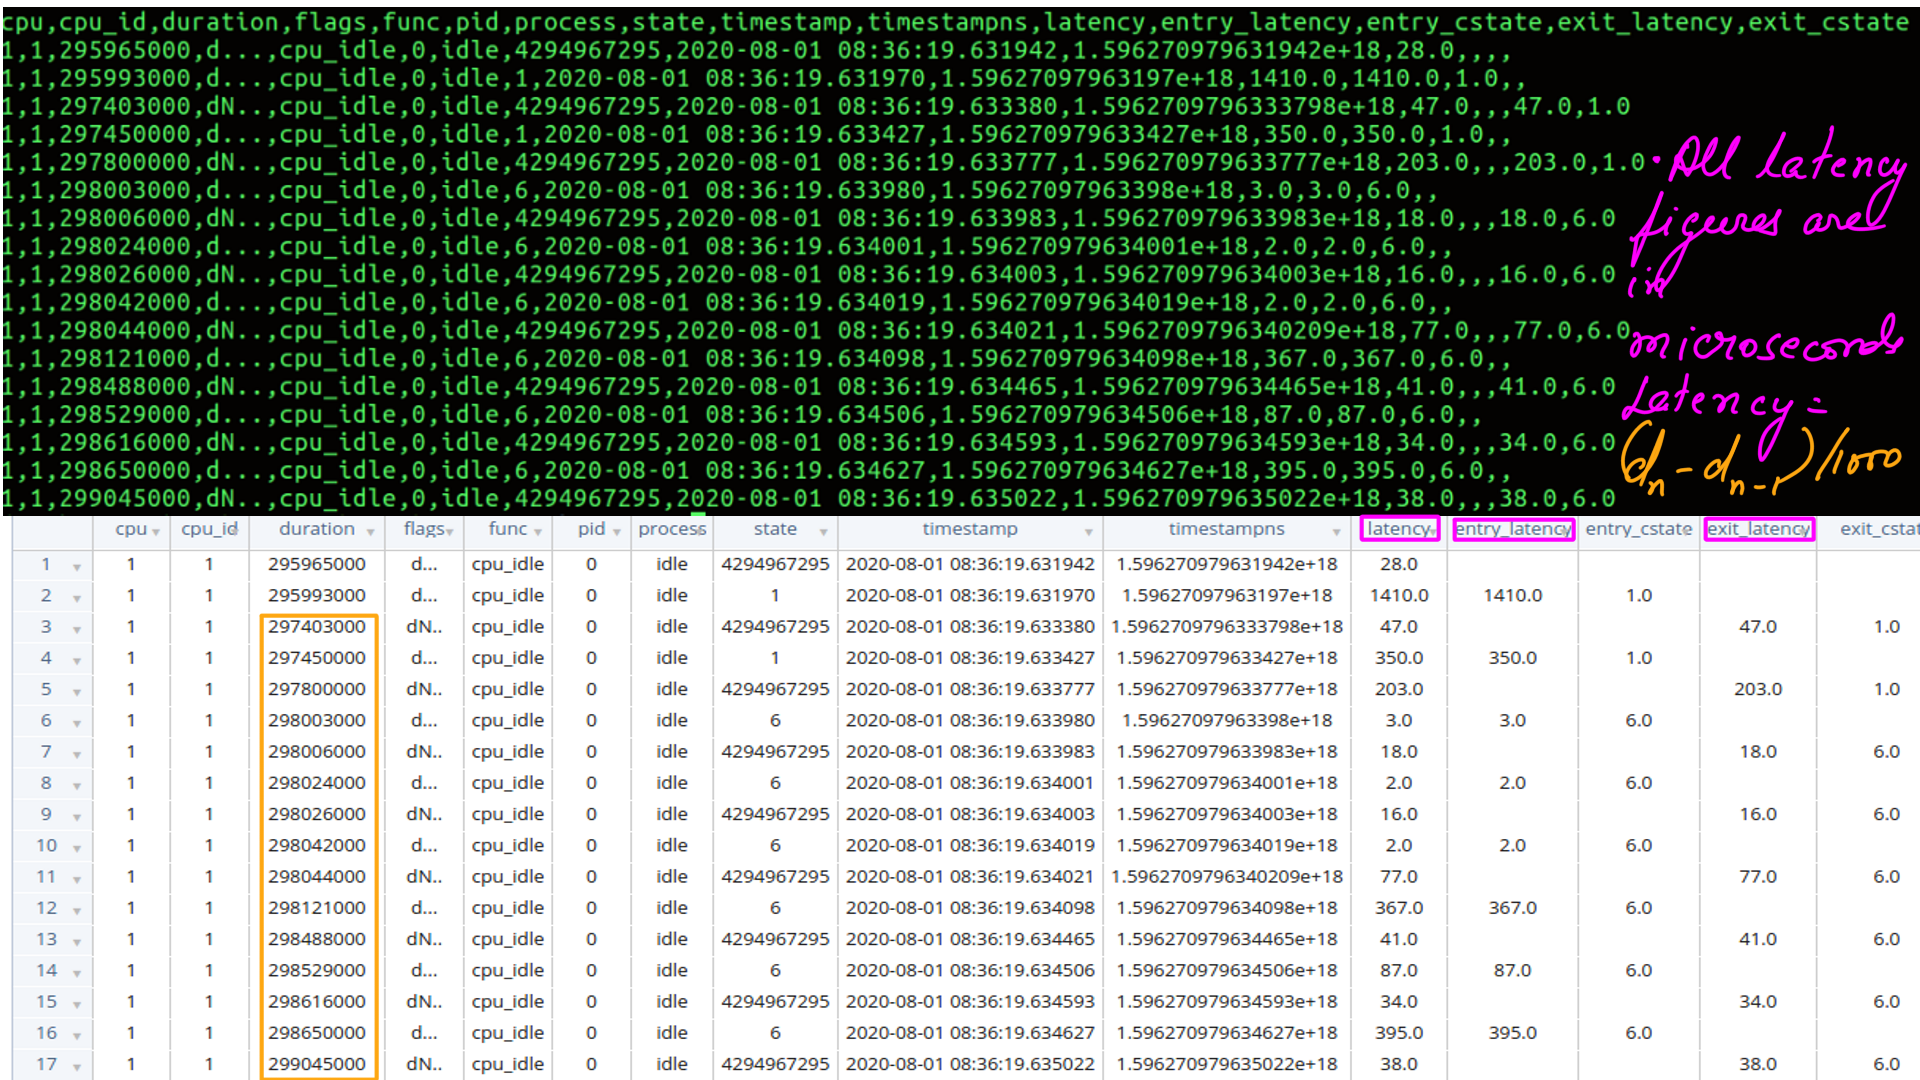
Task: Select duration cell 298003000
Action: (x=316, y=720)
